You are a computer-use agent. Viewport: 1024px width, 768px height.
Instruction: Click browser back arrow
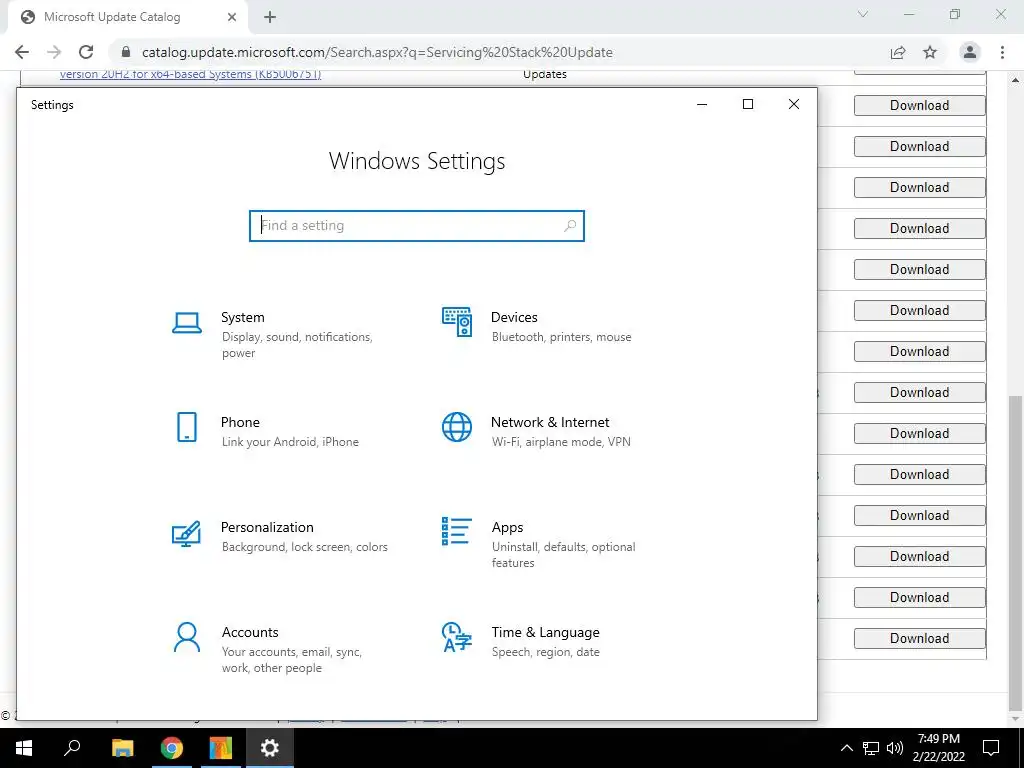point(22,52)
